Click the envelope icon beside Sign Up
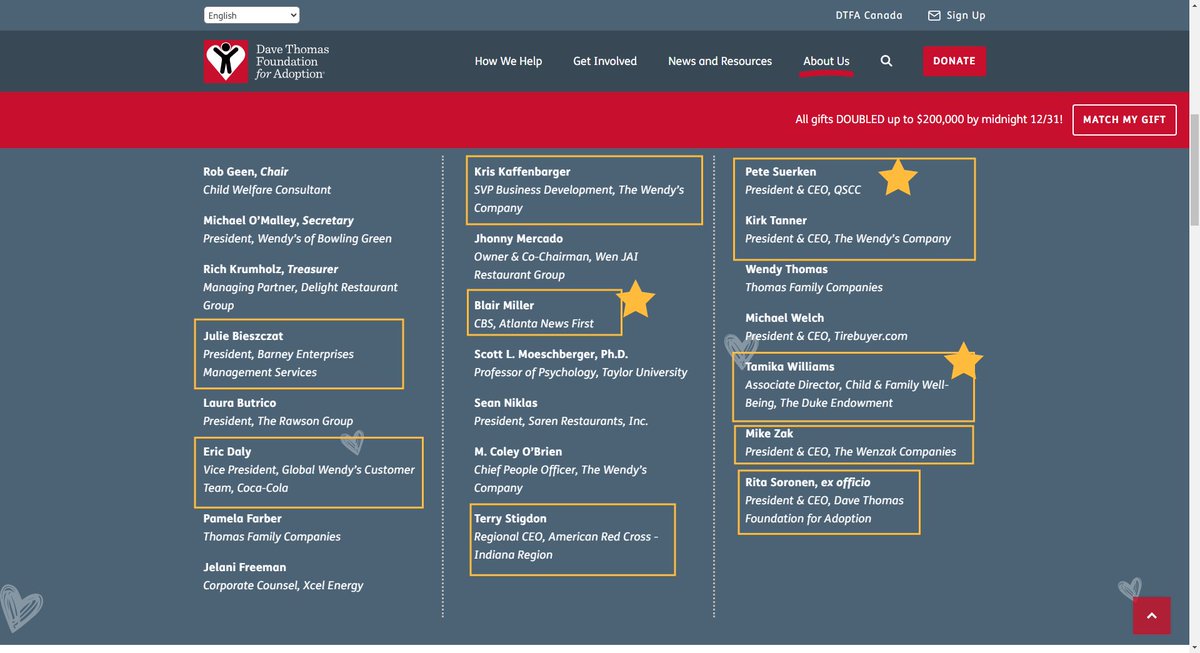 point(934,16)
